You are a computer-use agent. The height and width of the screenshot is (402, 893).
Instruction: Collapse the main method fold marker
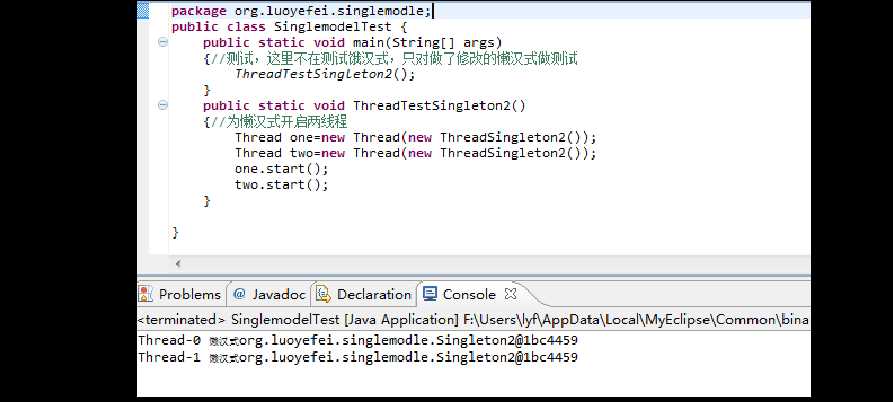(163, 42)
